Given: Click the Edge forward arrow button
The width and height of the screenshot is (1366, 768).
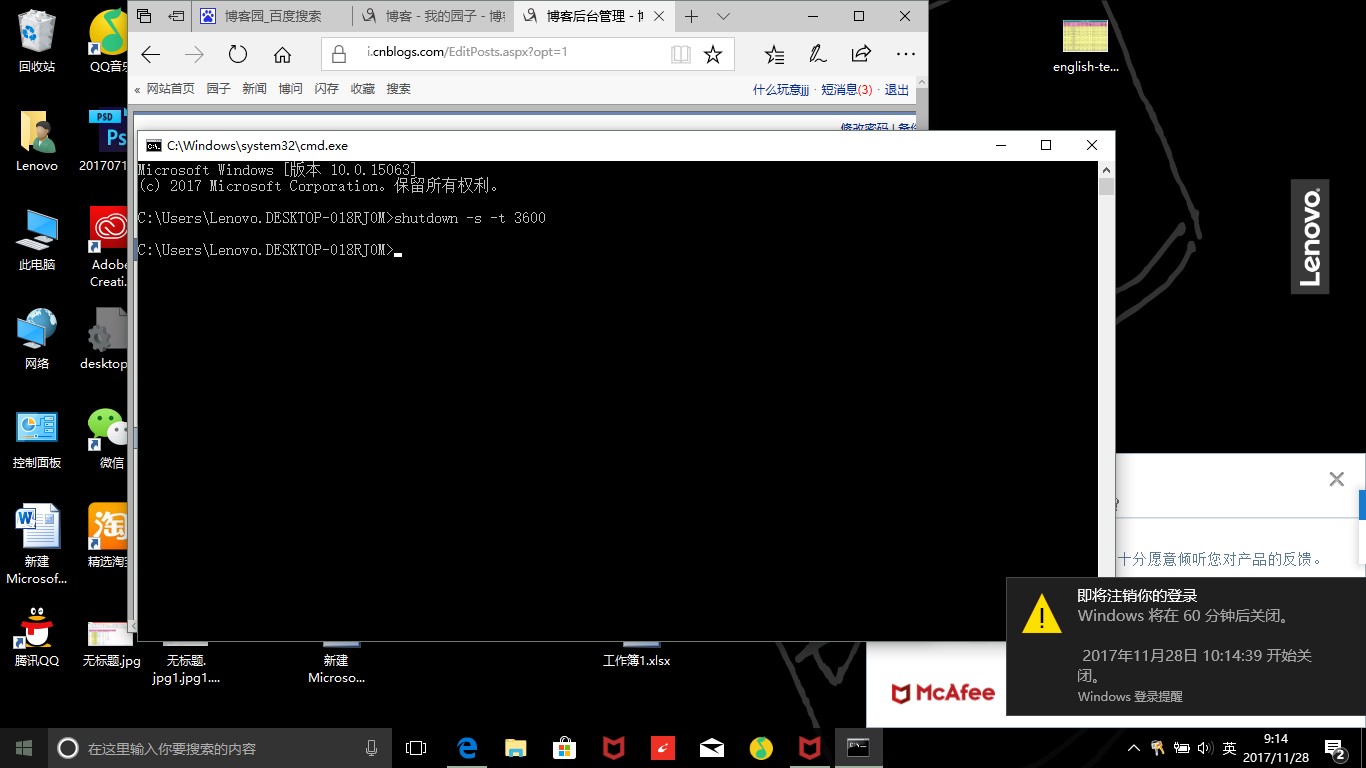Looking at the screenshot, I should tap(194, 55).
